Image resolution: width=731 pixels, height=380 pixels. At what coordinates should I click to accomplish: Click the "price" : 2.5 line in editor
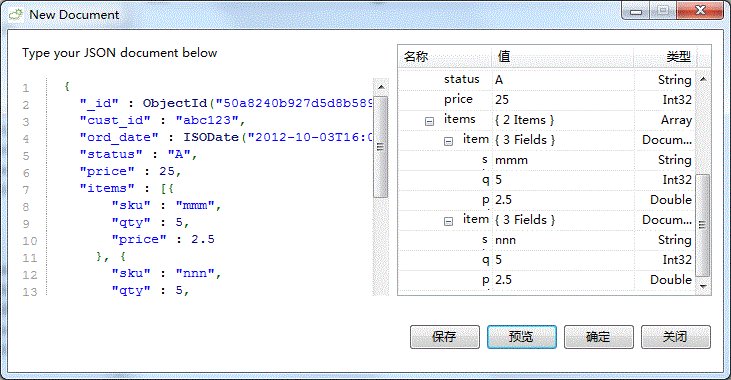tap(163, 240)
